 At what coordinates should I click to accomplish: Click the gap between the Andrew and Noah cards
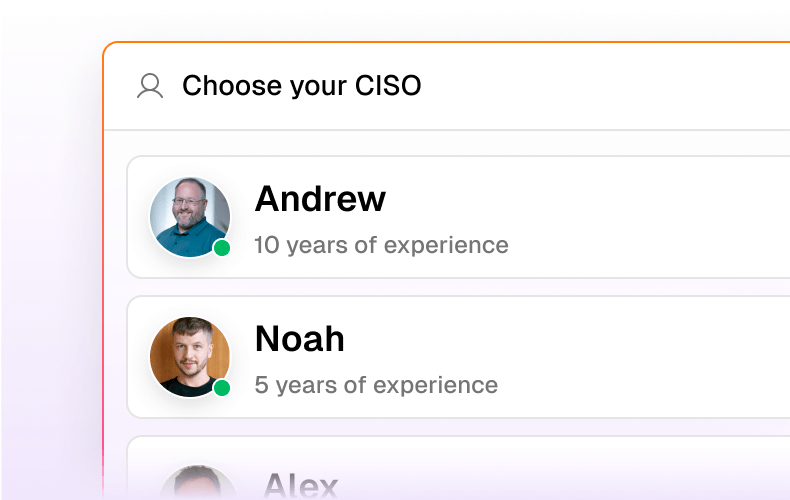[453, 287]
